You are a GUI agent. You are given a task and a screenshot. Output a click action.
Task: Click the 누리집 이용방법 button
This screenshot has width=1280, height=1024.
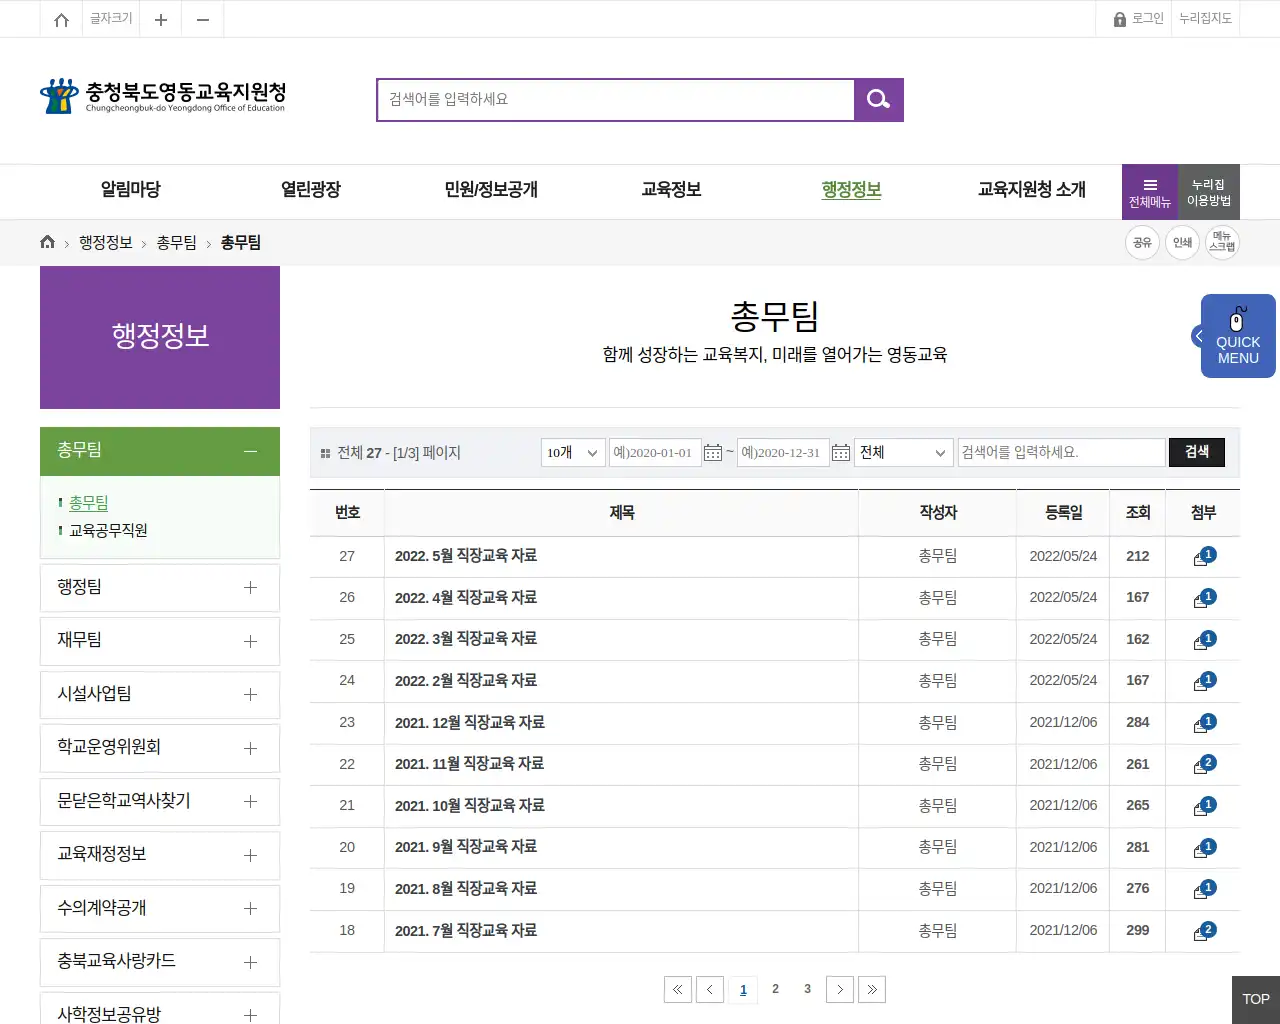coord(1209,192)
